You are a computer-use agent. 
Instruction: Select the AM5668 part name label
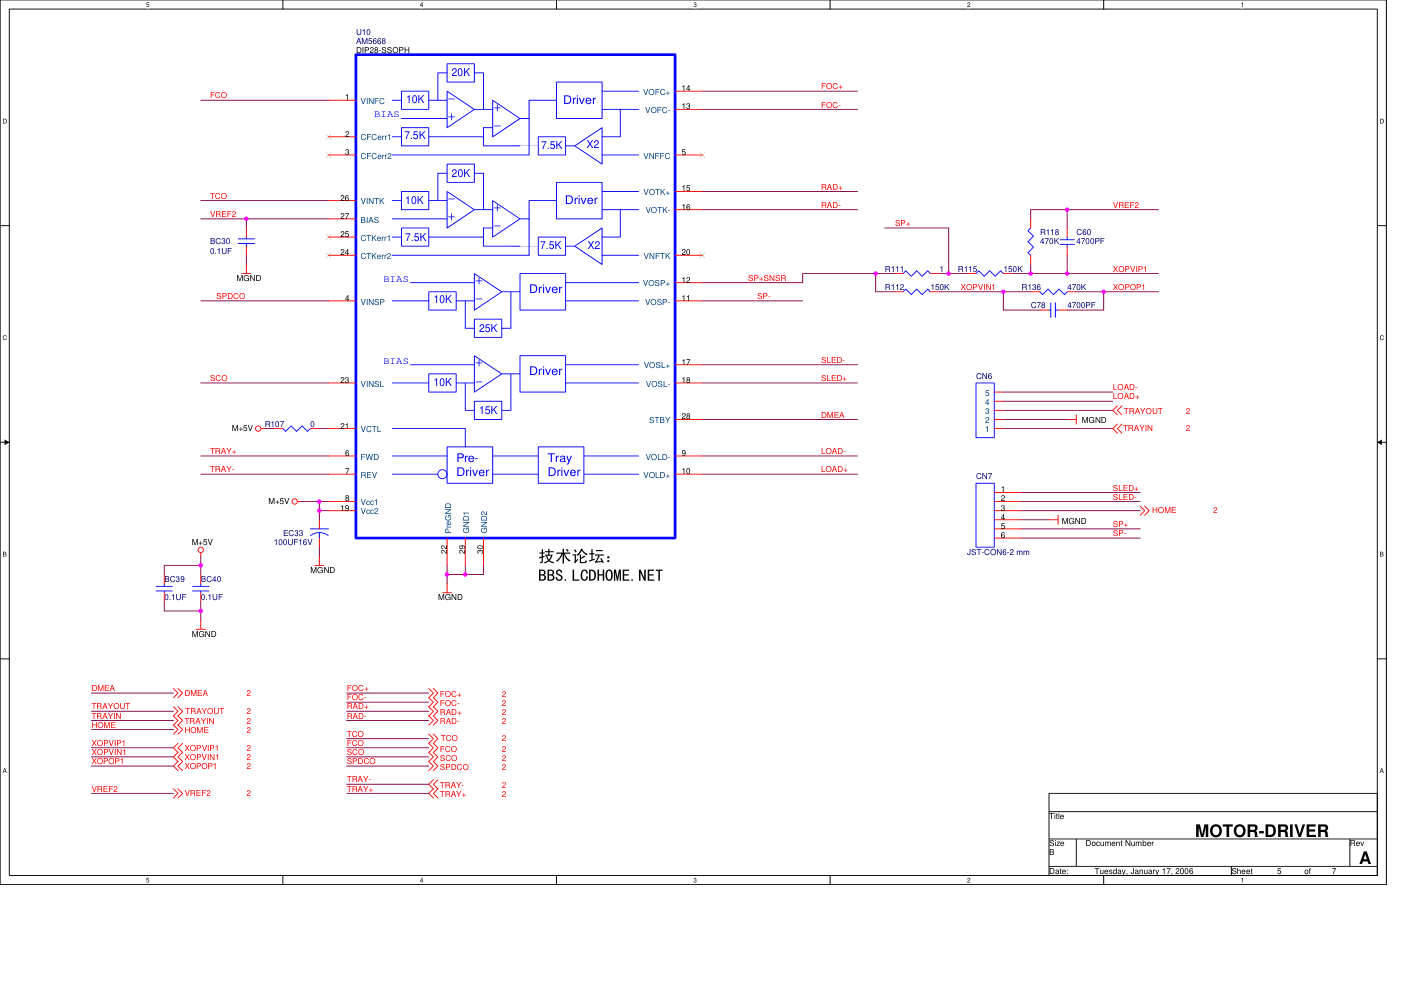coord(371,42)
